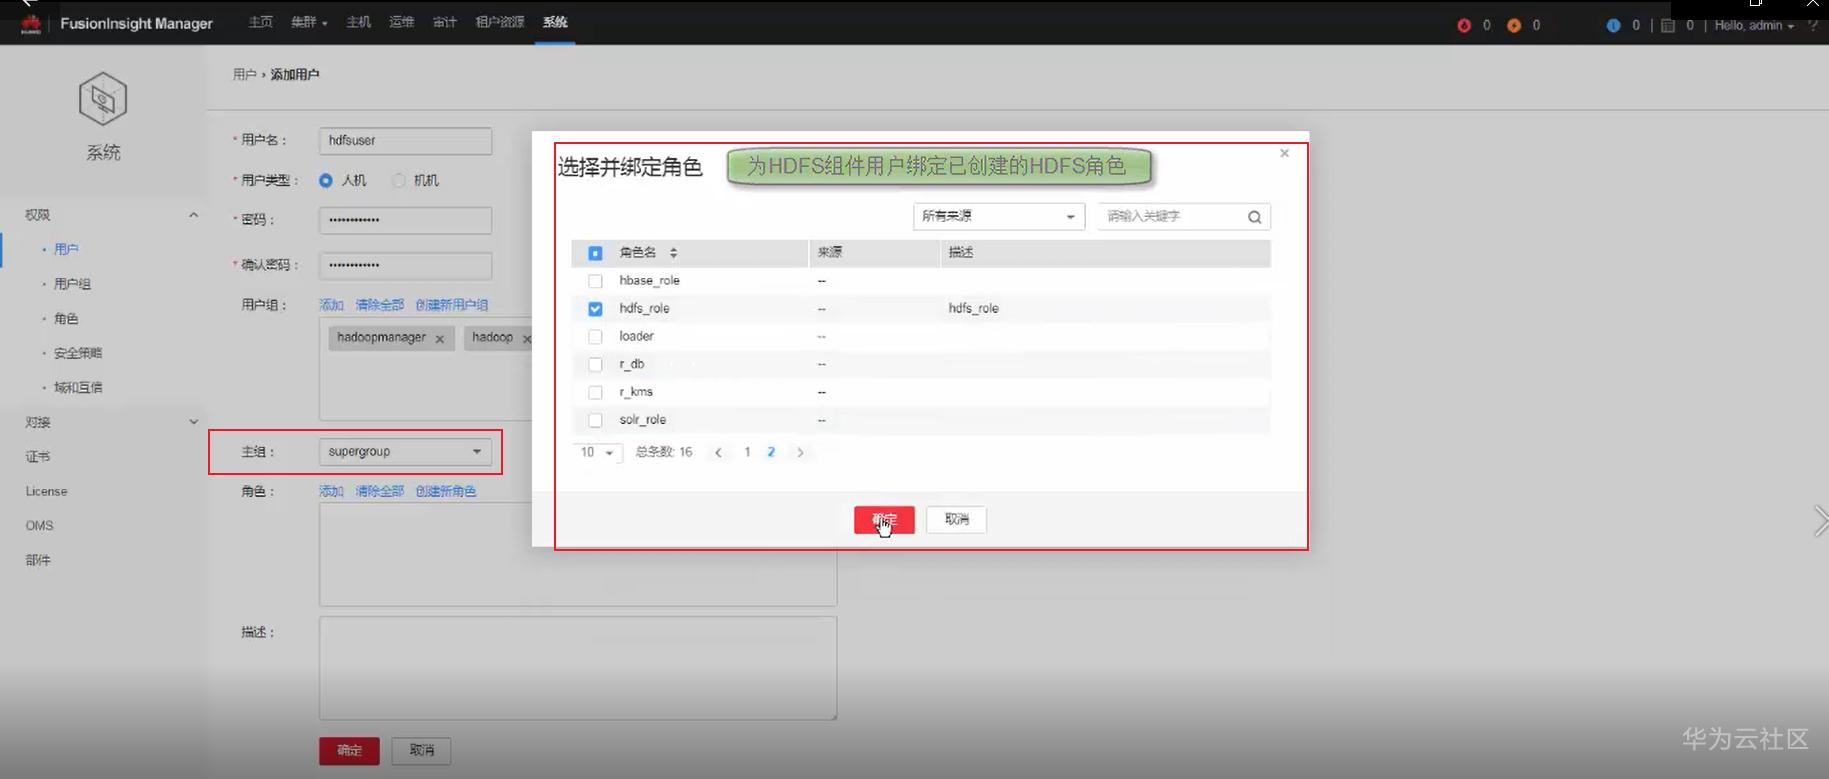1829x779 pixels.
Task: Click the search magnifier in role dialog
Action: click(1254, 217)
